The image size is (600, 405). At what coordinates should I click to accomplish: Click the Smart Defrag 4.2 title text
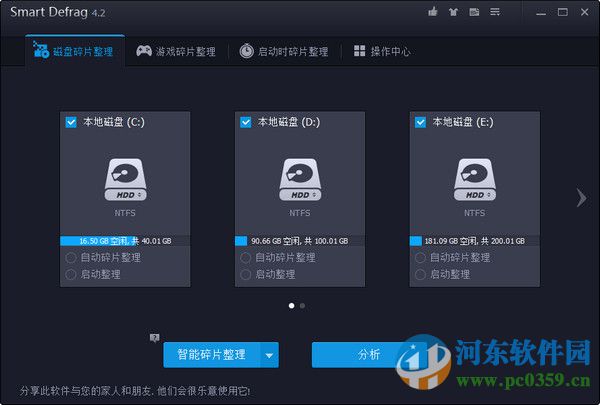(x=58, y=12)
